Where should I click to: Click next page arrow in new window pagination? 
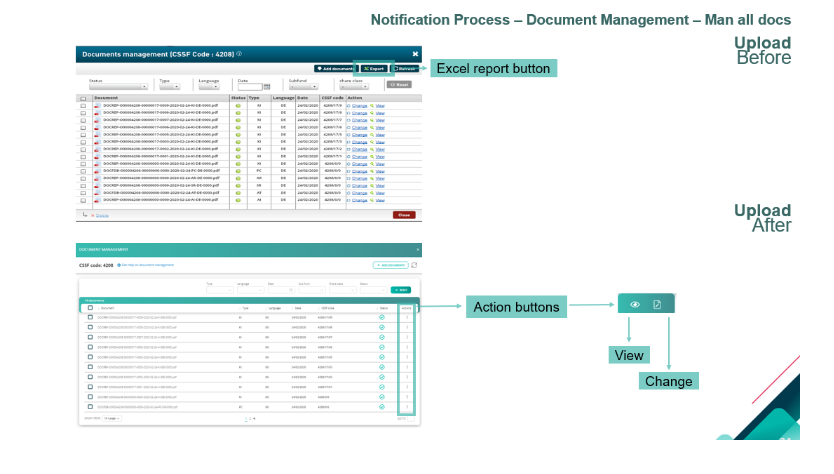click(254, 419)
